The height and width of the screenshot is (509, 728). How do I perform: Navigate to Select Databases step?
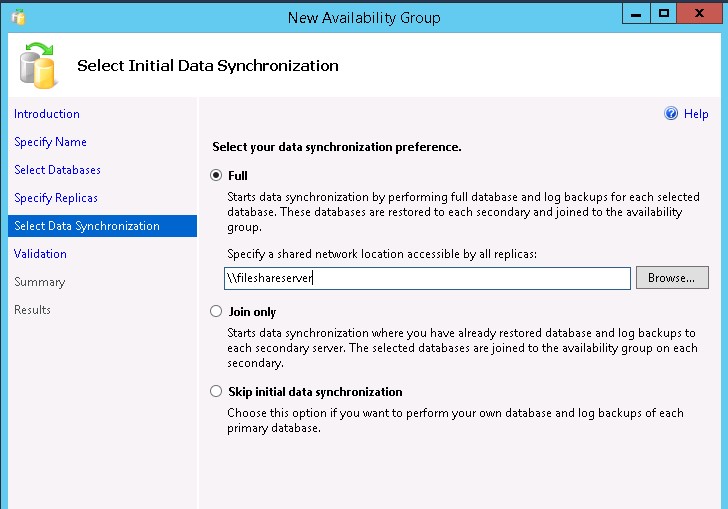(57, 170)
